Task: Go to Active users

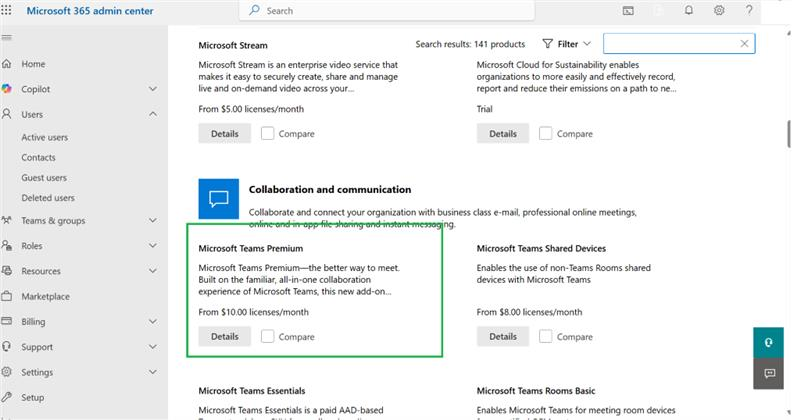Action: pyautogui.click(x=44, y=137)
